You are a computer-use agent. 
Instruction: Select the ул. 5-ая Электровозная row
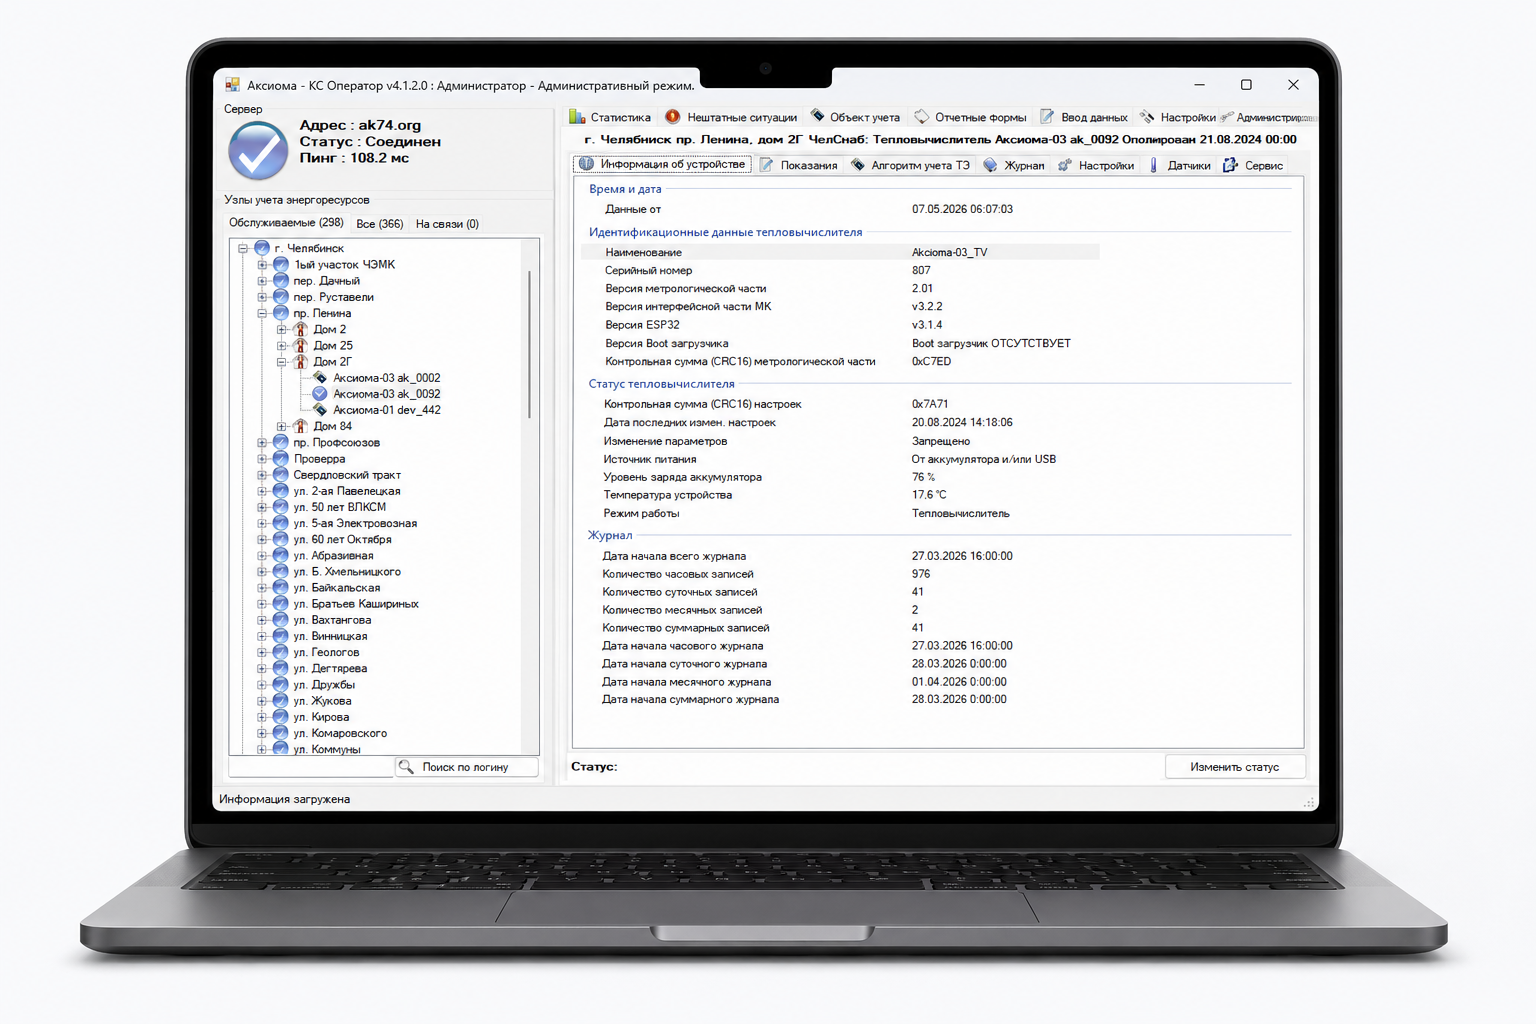354,523
